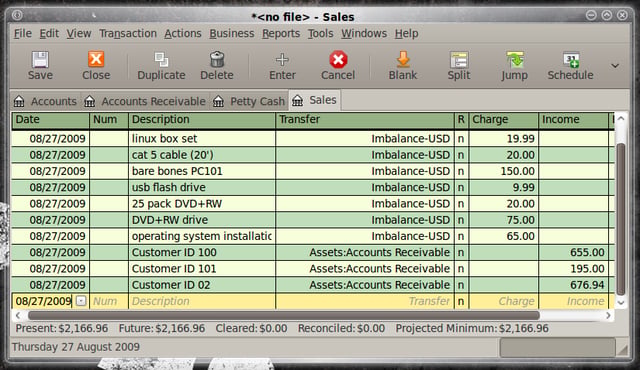This screenshot has width=640, height=370.
Task: Select the 'linux box set' description cell
Action: (x=202, y=139)
